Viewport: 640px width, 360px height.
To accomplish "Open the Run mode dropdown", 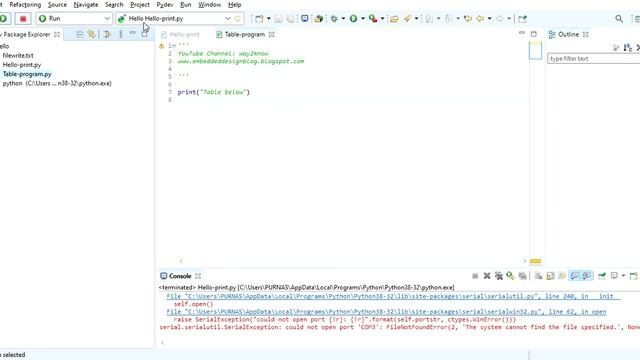I will coord(74,18).
